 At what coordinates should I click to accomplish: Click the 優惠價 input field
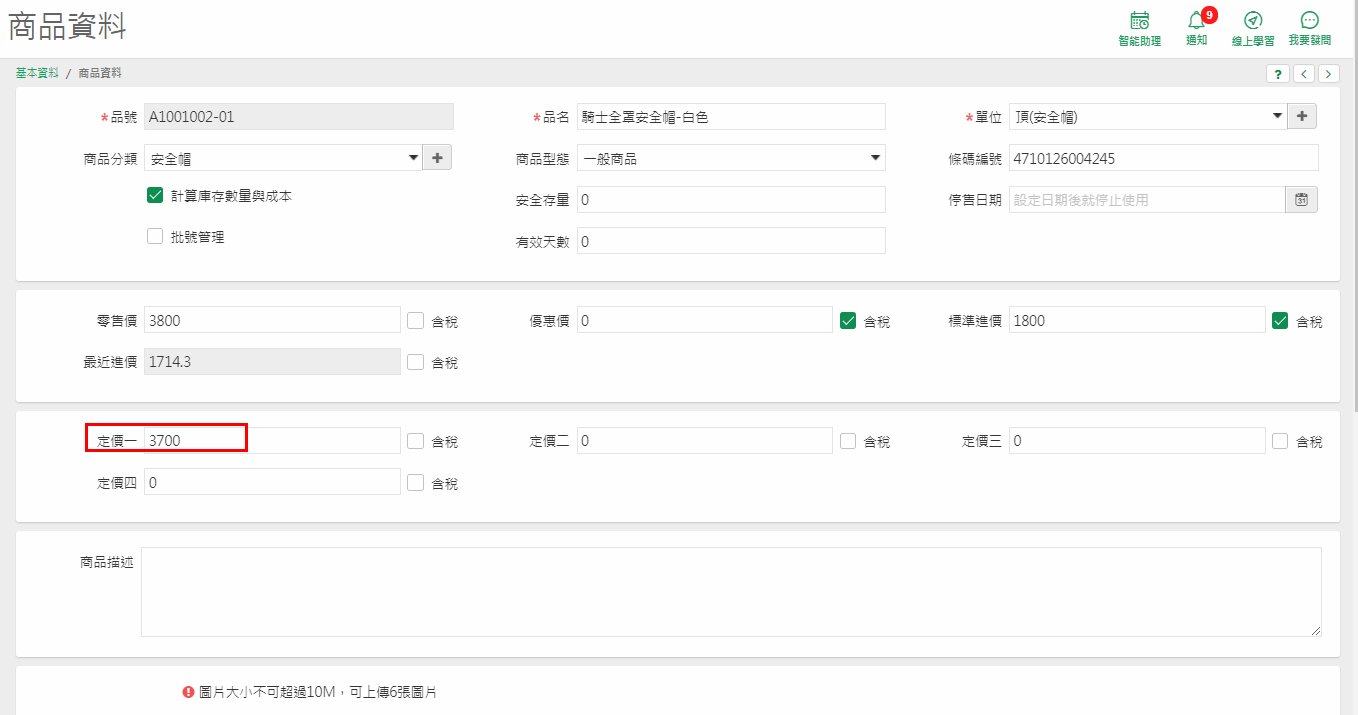[705, 321]
